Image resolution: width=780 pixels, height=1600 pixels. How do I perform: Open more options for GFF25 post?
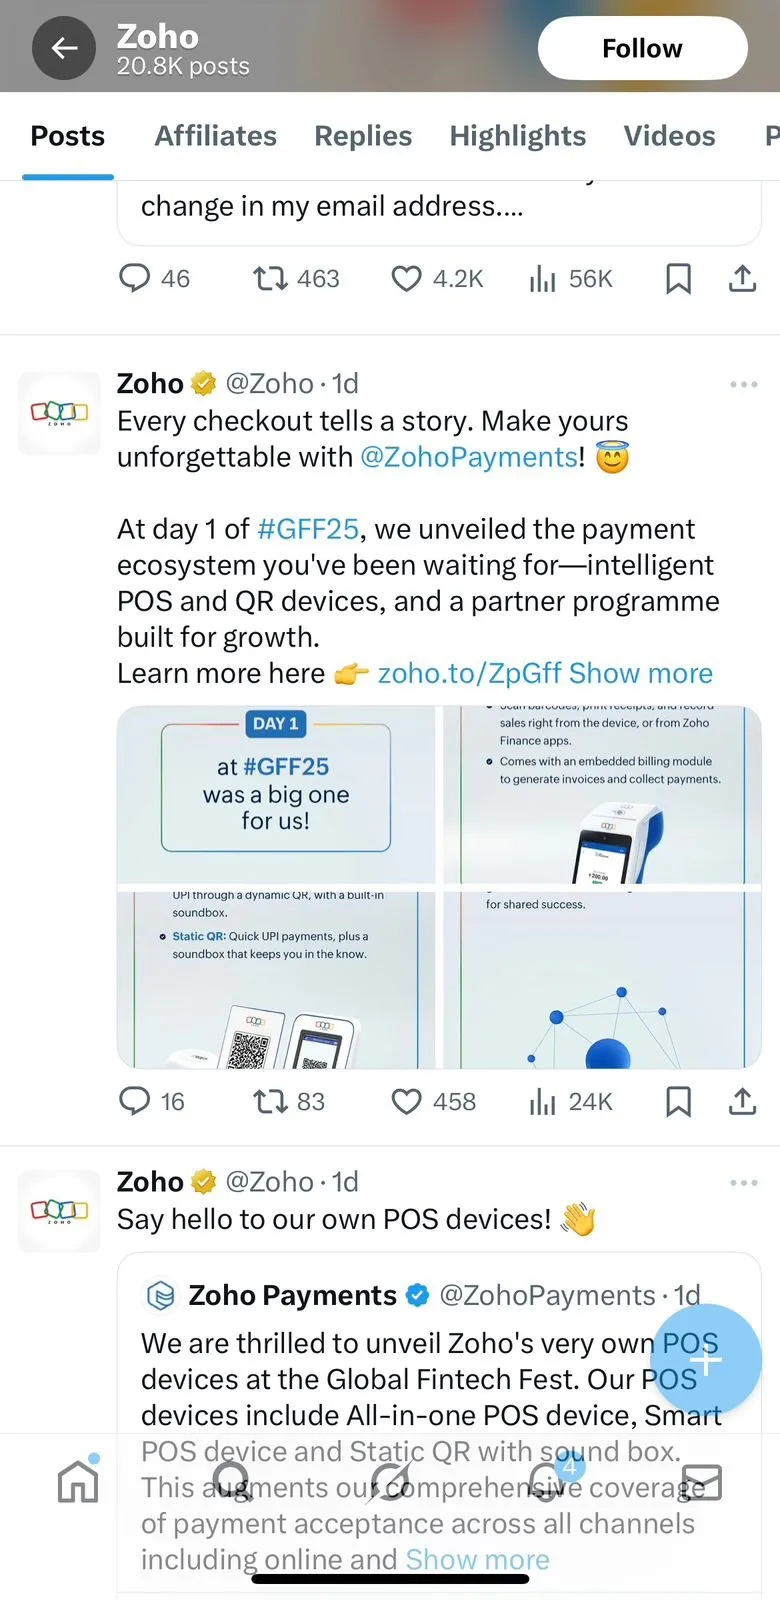[743, 385]
